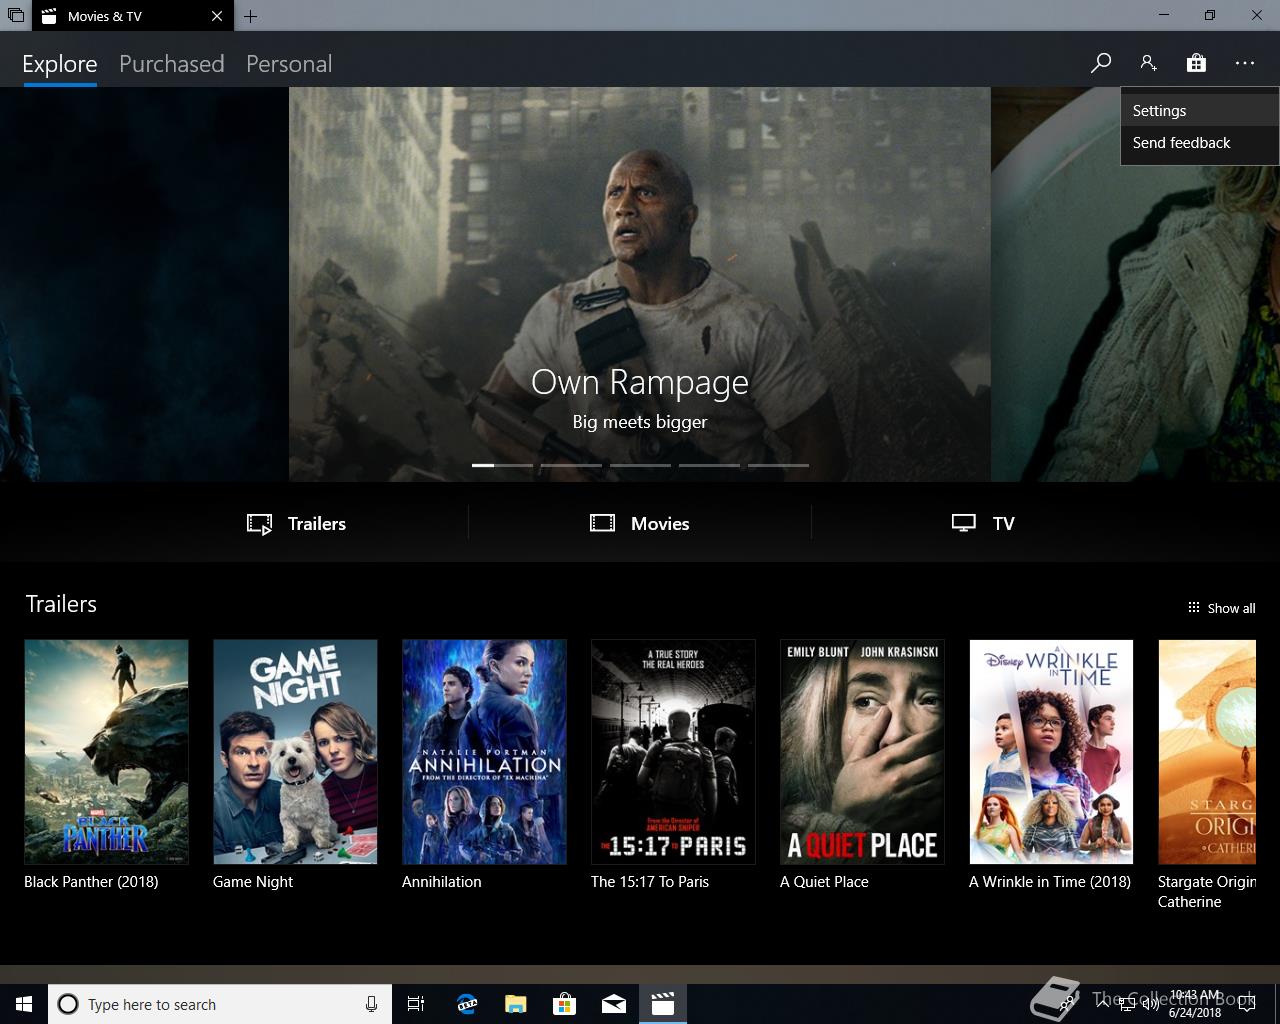Screen dimensions: 1280x1024
Task: Select second carousel page indicator
Action: (x=571, y=465)
